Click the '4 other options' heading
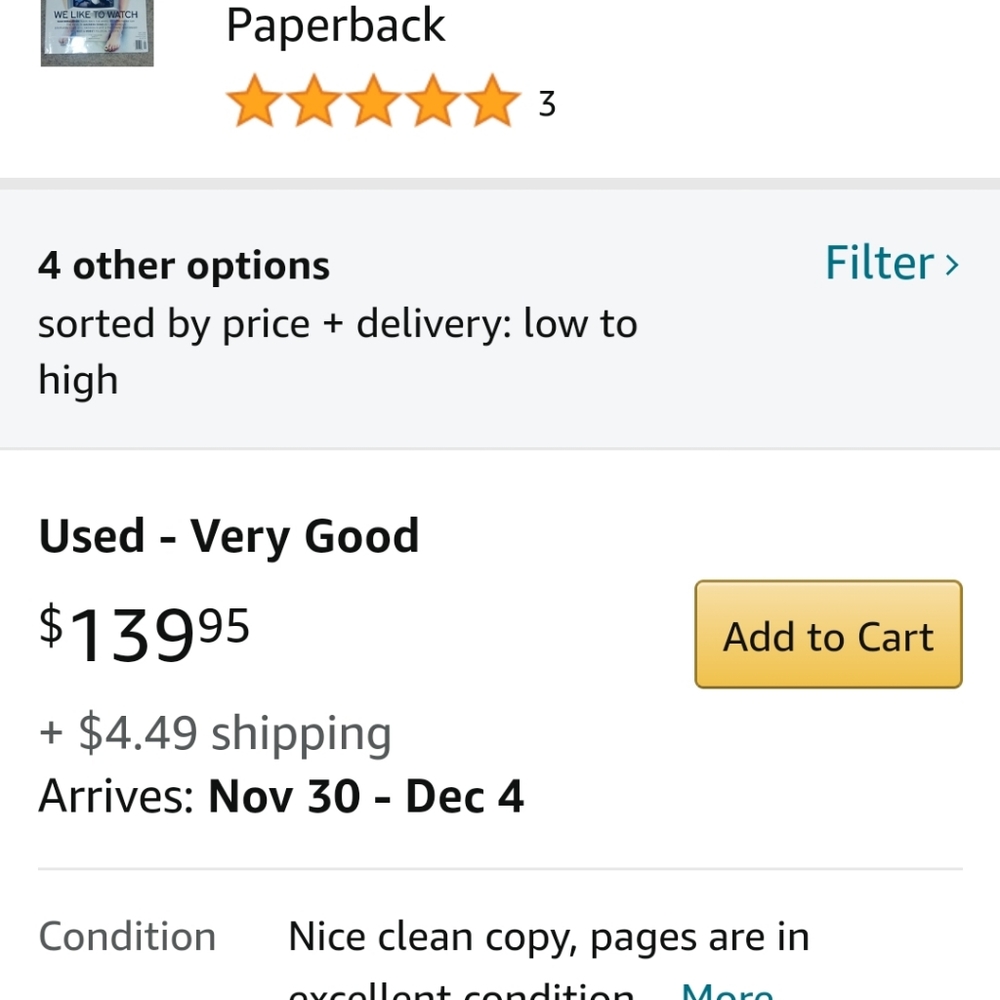Screen dimensions: 1000x1000 click(x=184, y=266)
